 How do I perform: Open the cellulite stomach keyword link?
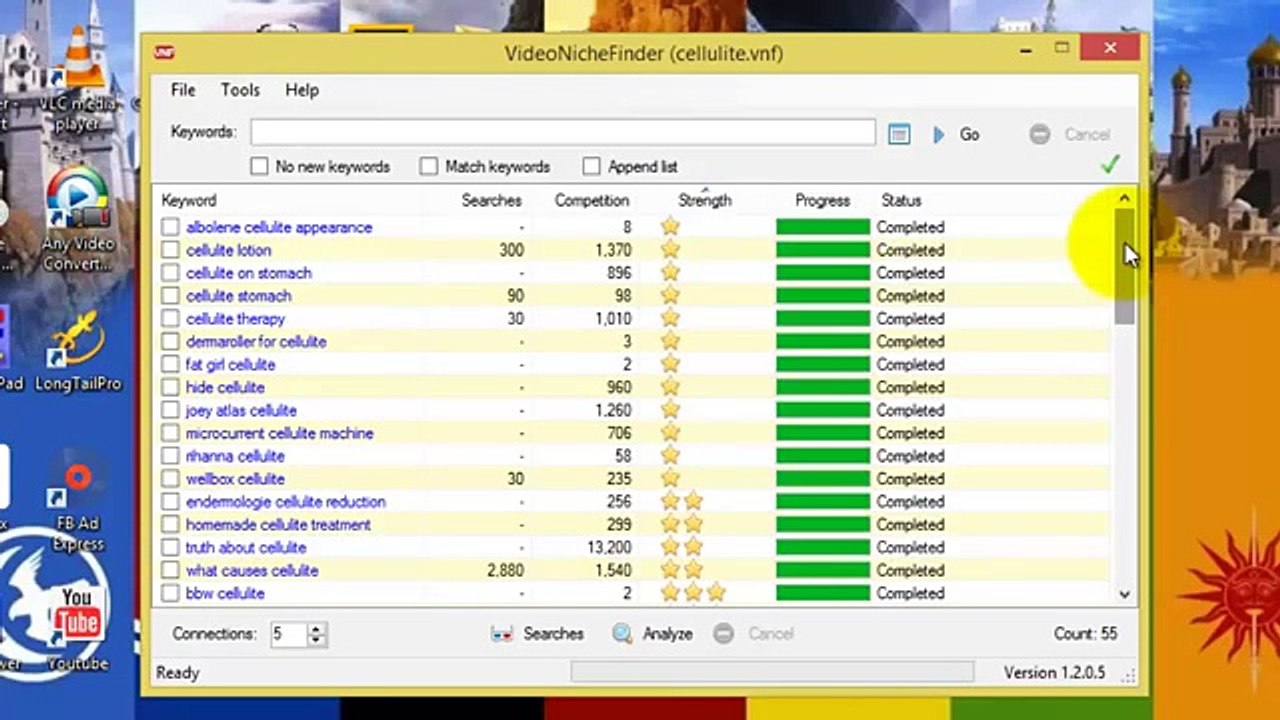pyautogui.click(x=238, y=296)
